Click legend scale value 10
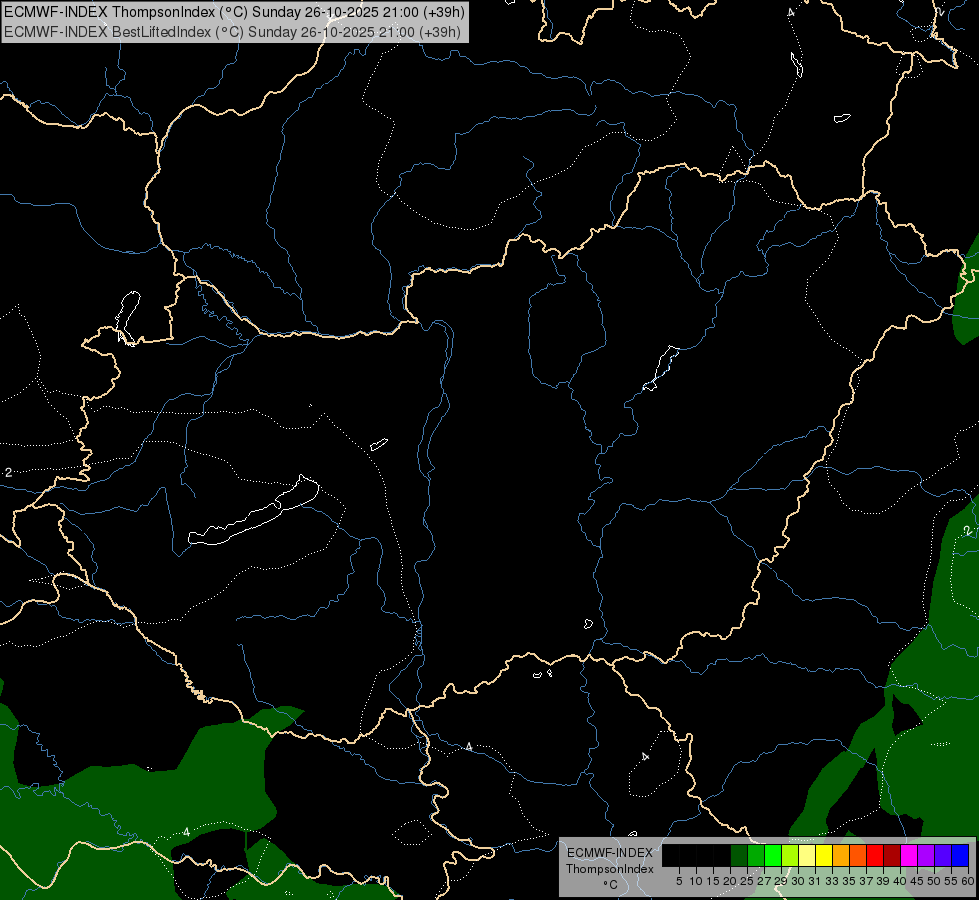The height and width of the screenshot is (900, 979). tap(696, 881)
